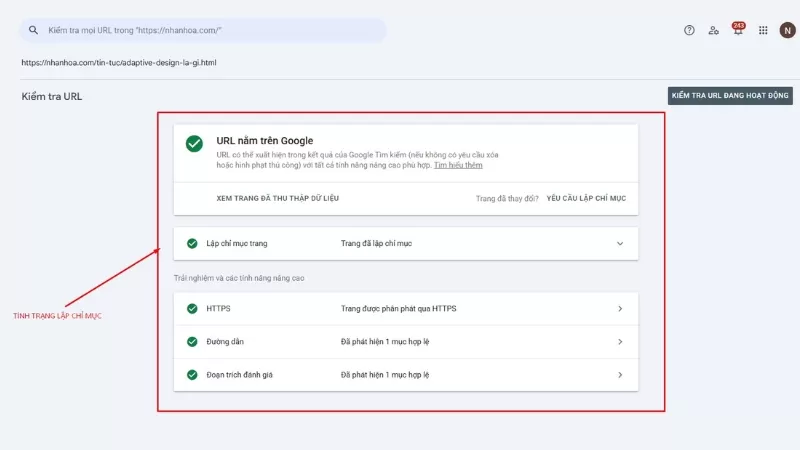800x450 pixels.
Task: Click YÊU CẦU LẬP CHỈ MỤC
Action: pos(586,198)
